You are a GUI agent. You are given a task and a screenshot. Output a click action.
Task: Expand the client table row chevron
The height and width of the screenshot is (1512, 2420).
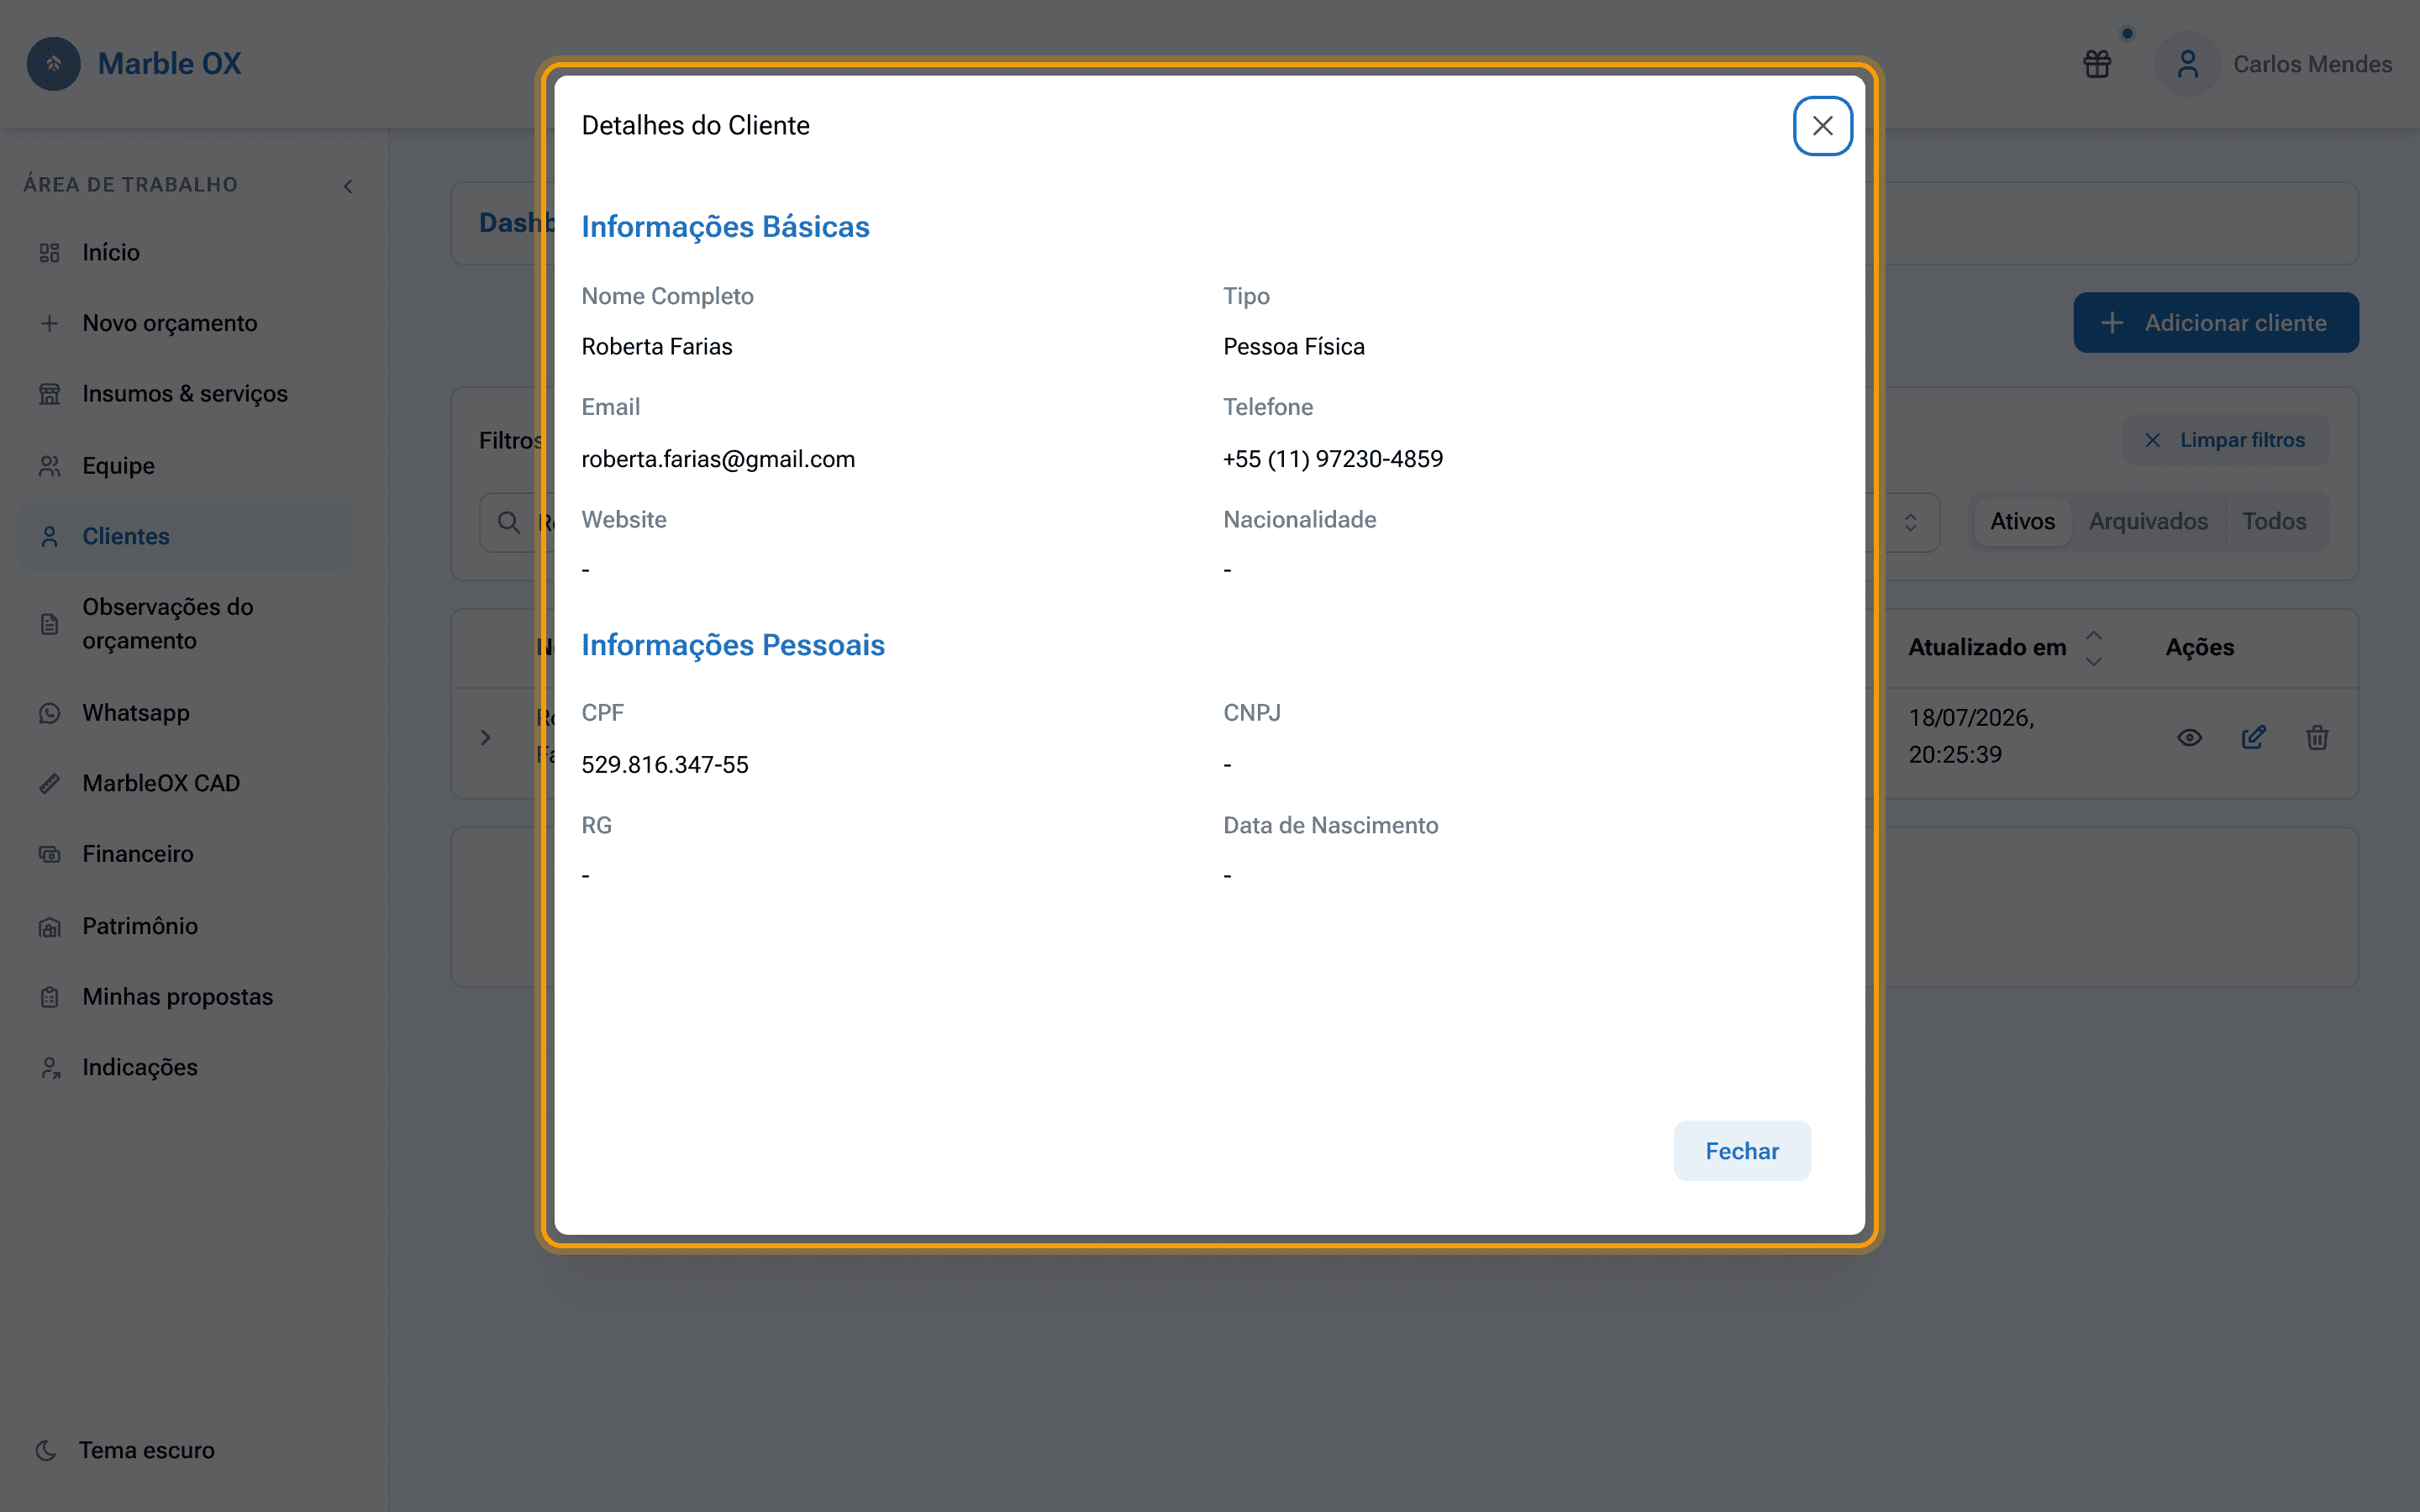(x=485, y=738)
